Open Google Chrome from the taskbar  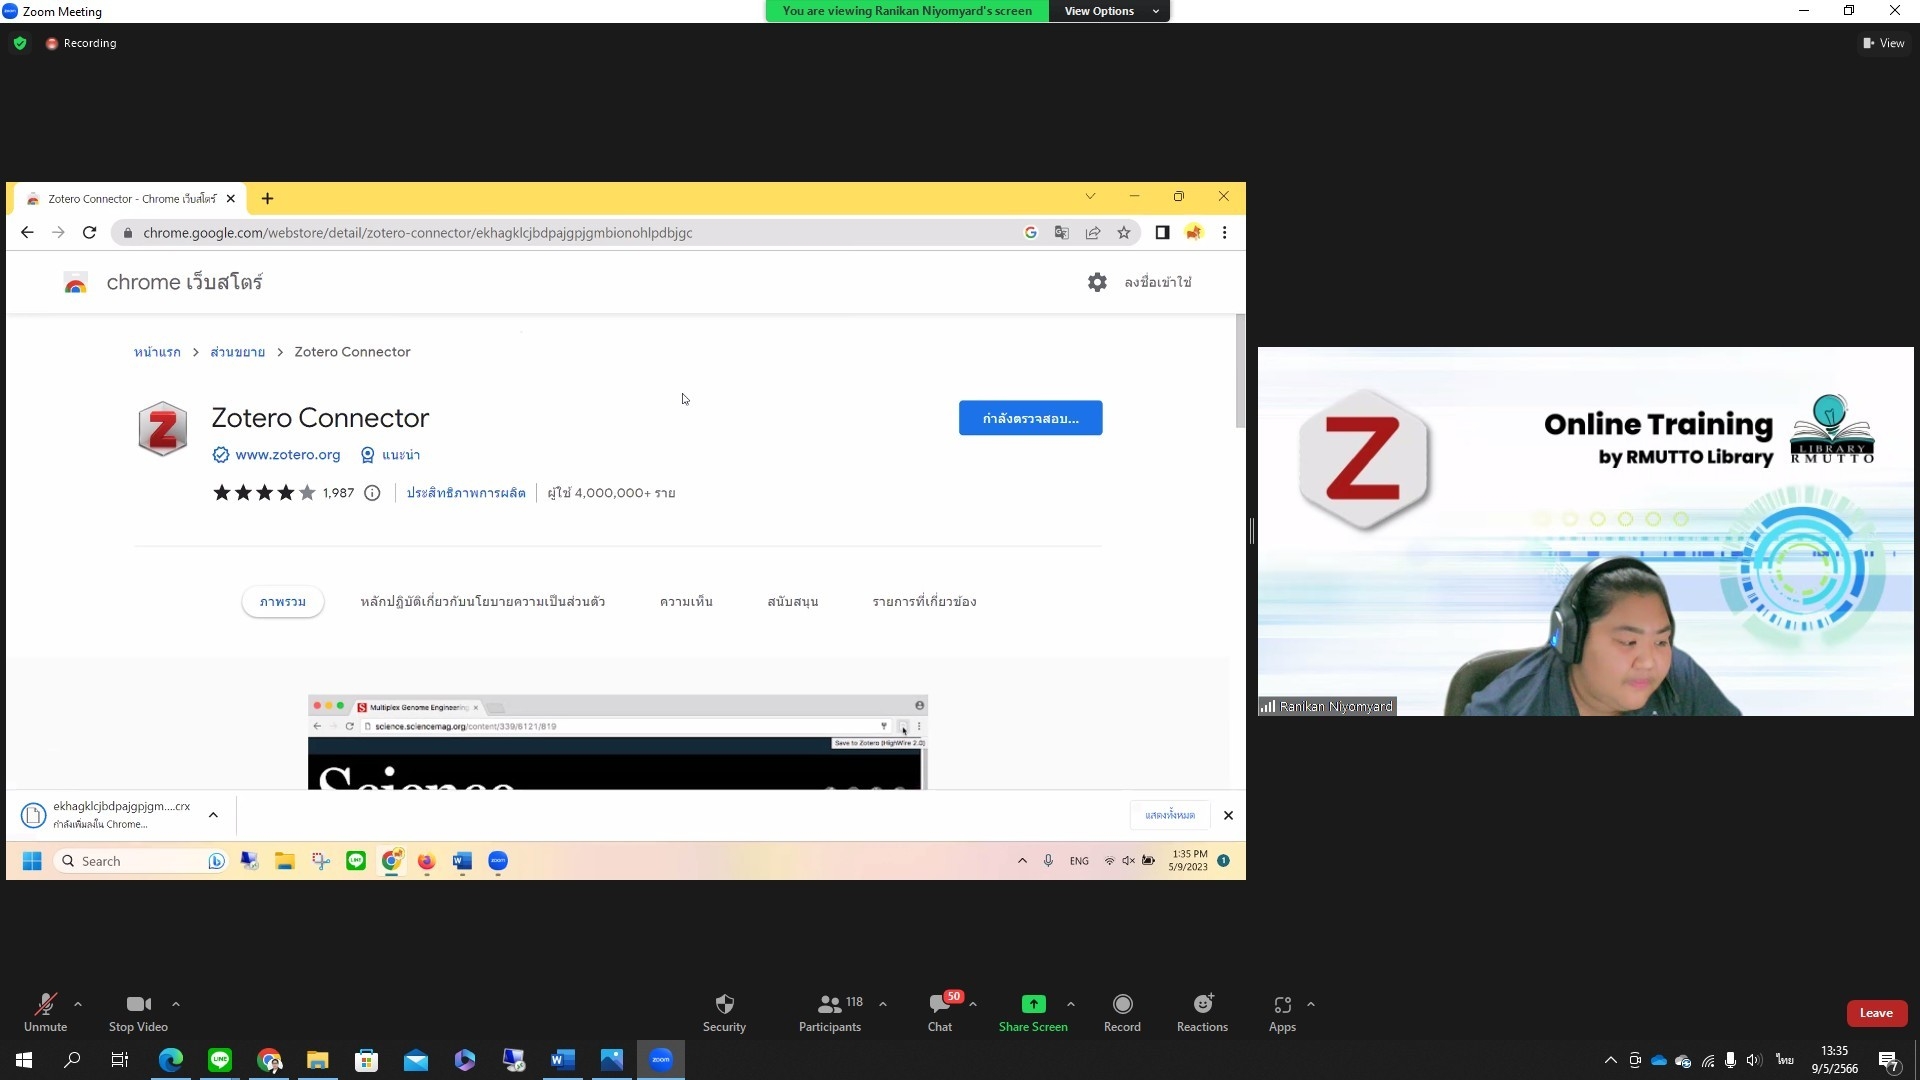[x=269, y=1060]
